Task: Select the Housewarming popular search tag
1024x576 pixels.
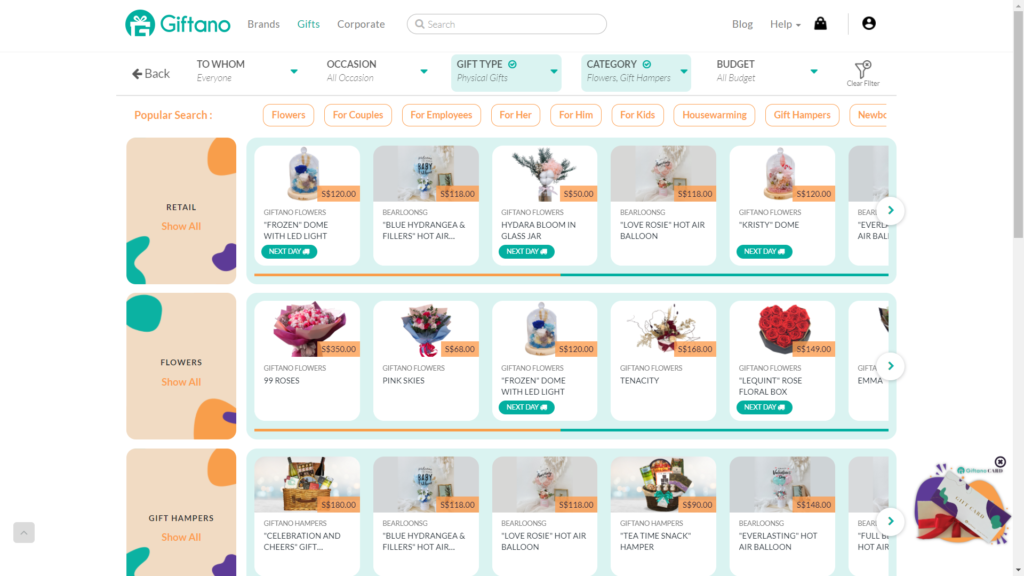Action: pyautogui.click(x=714, y=115)
